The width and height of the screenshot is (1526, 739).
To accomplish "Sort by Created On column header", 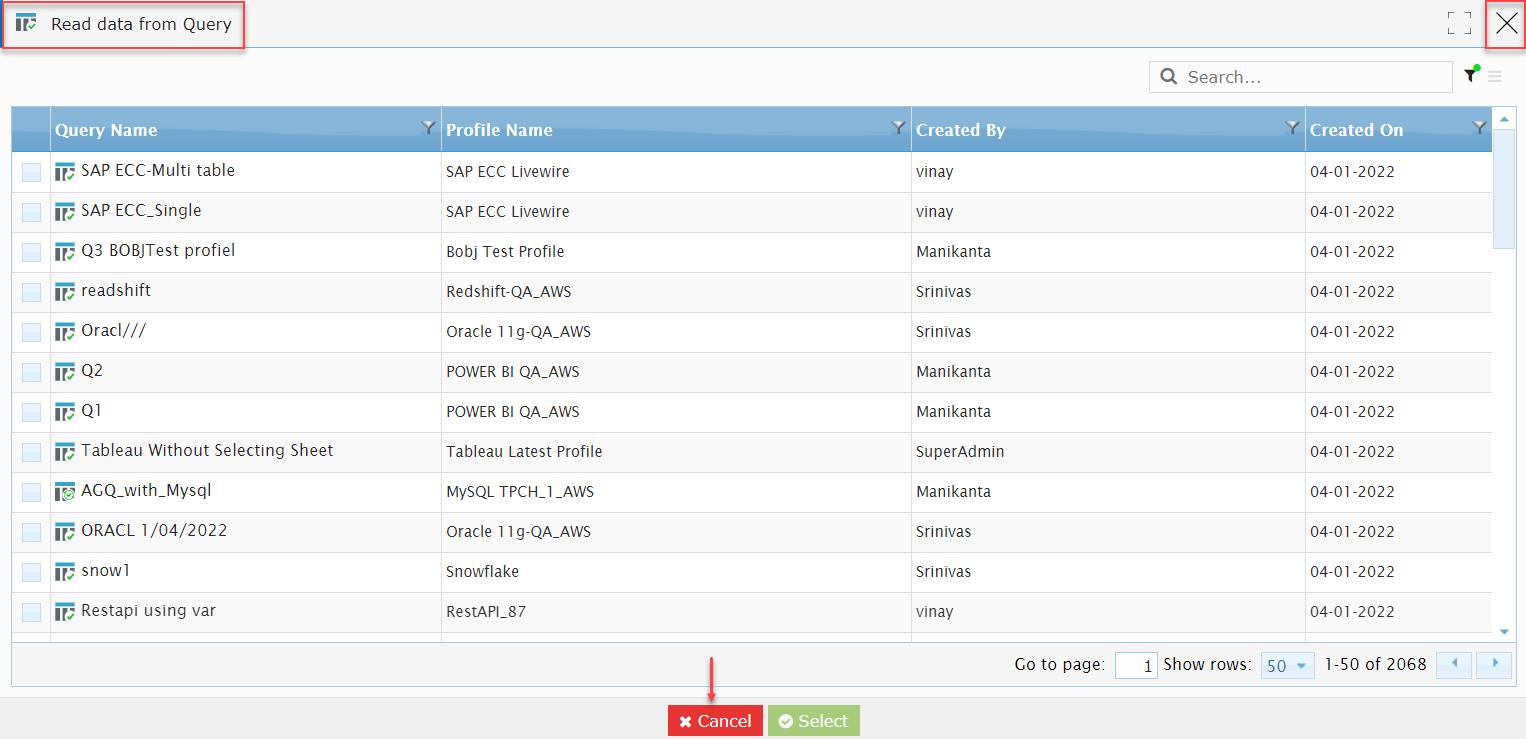I will [1356, 130].
